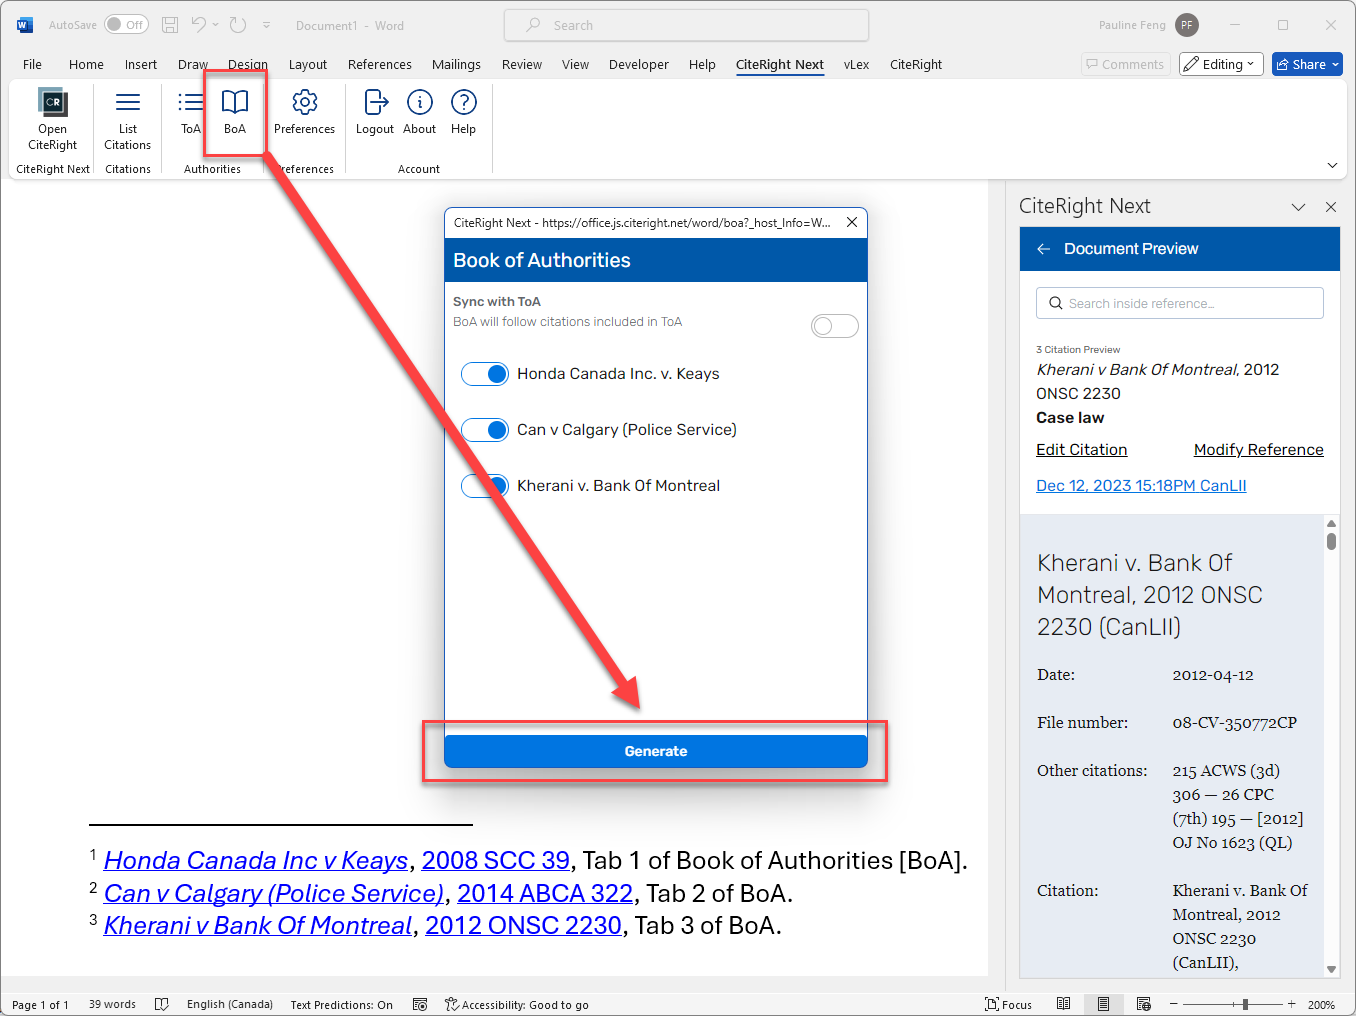
Task: Open the Editing mode dropdown
Action: coord(1221,64)
